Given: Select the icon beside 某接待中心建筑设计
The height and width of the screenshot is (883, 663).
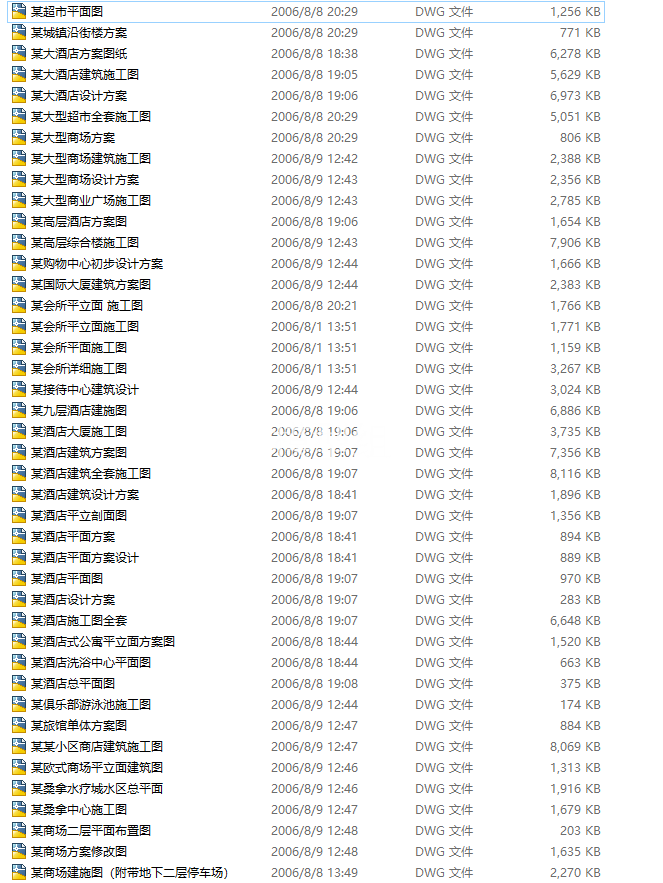Looking at the screenshot, I should (x=19, y=390).
